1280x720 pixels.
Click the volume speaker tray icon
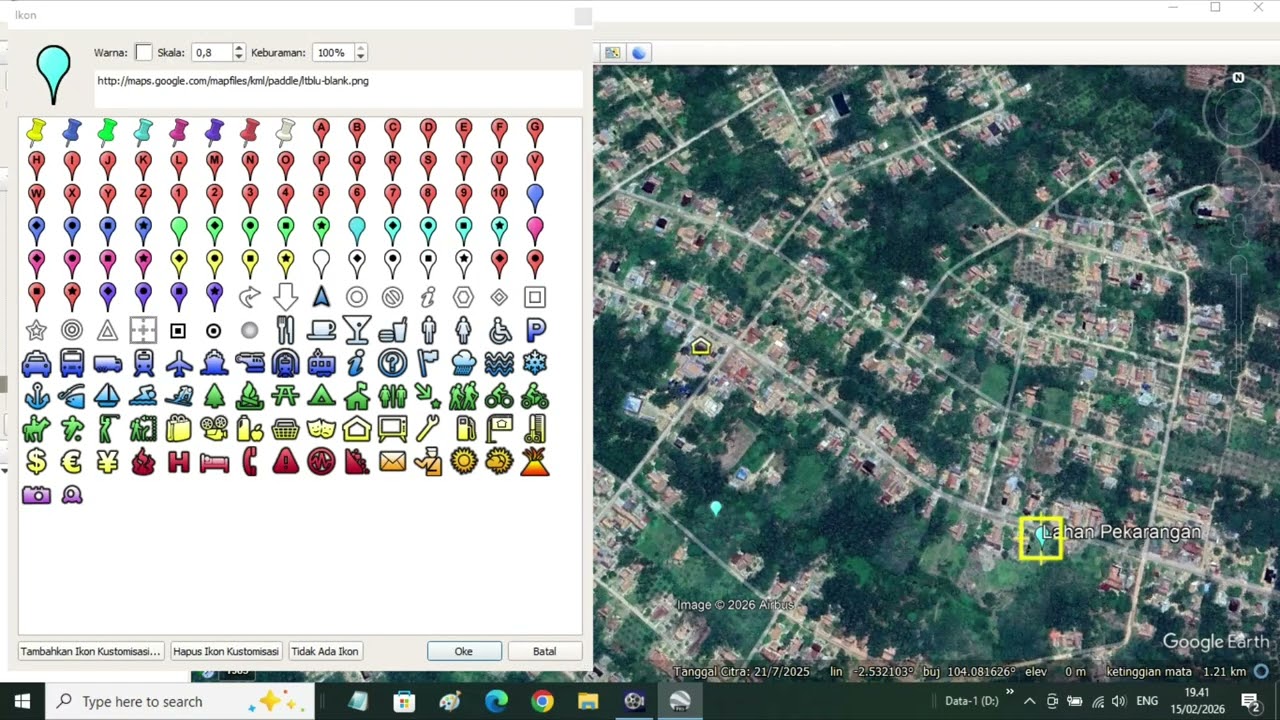[1118, 701]
